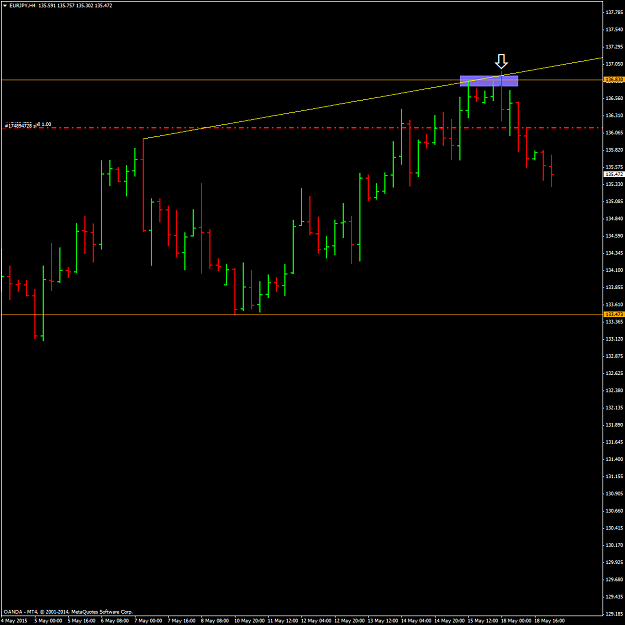Click the 14 May 20:00 time label

(450, 621)
